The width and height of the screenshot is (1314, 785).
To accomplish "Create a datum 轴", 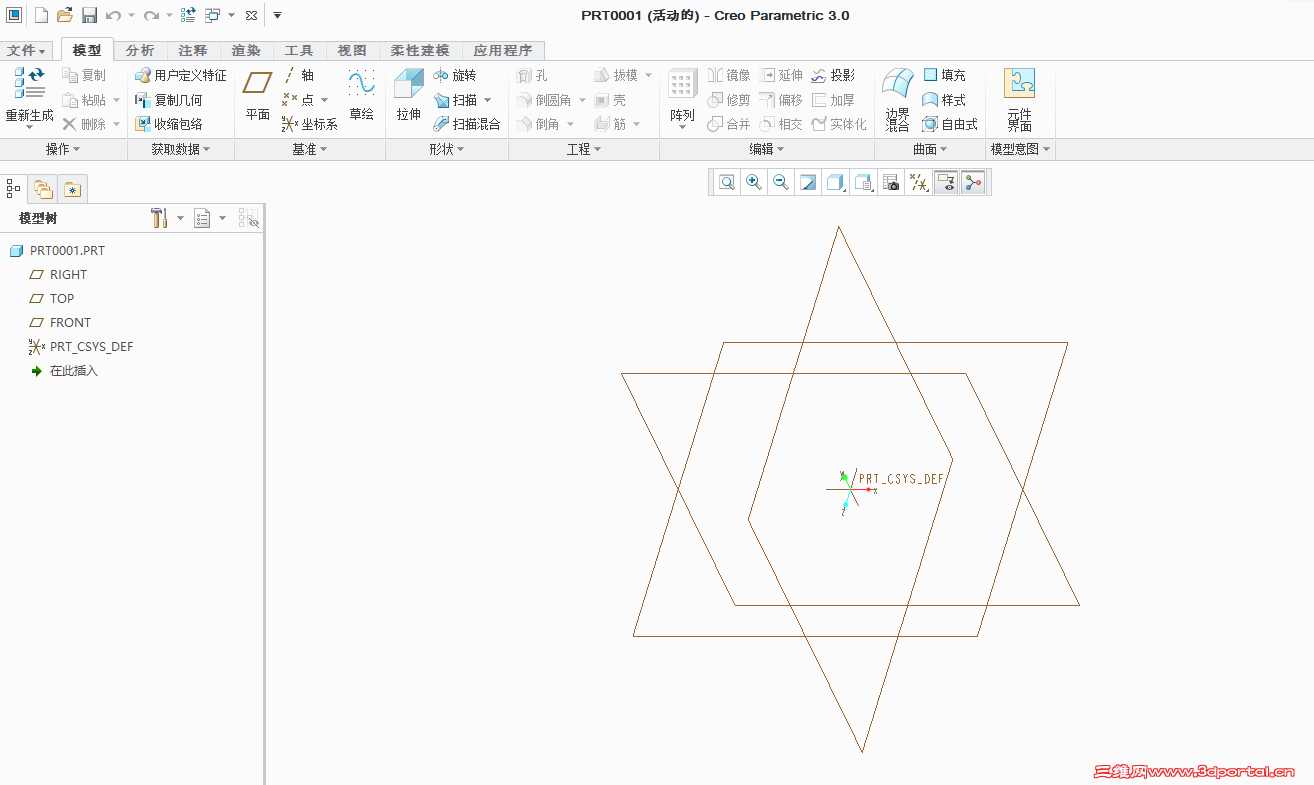I will coord(298,75).
